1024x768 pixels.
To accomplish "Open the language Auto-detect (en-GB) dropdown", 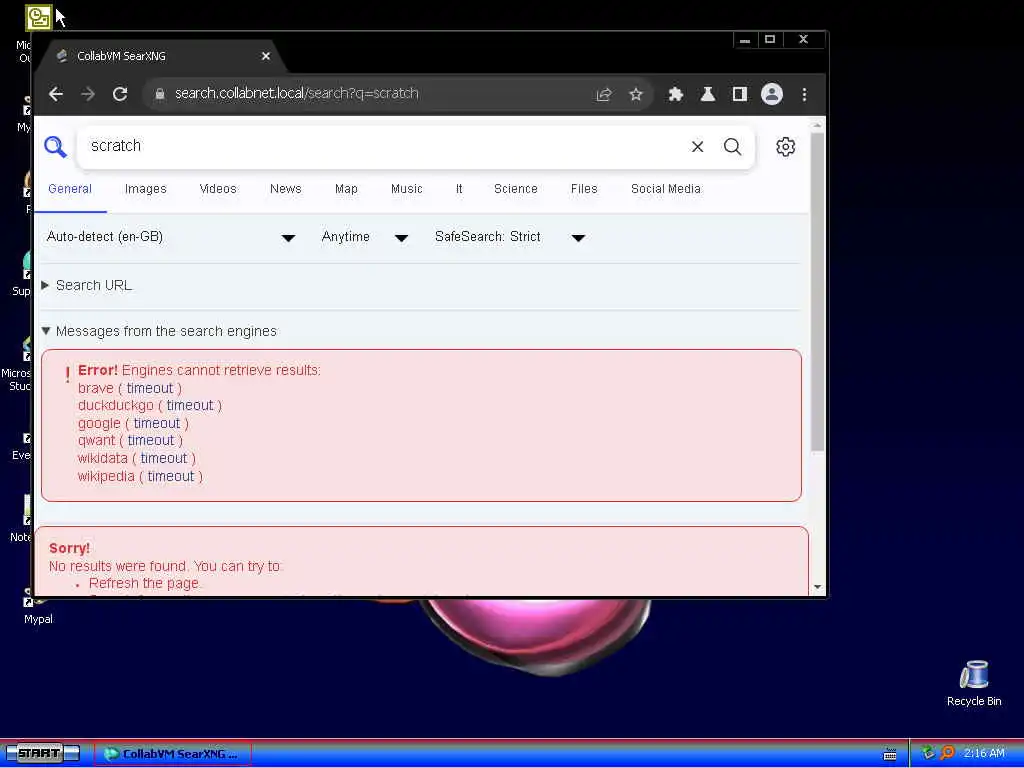I will pos(170,237).
